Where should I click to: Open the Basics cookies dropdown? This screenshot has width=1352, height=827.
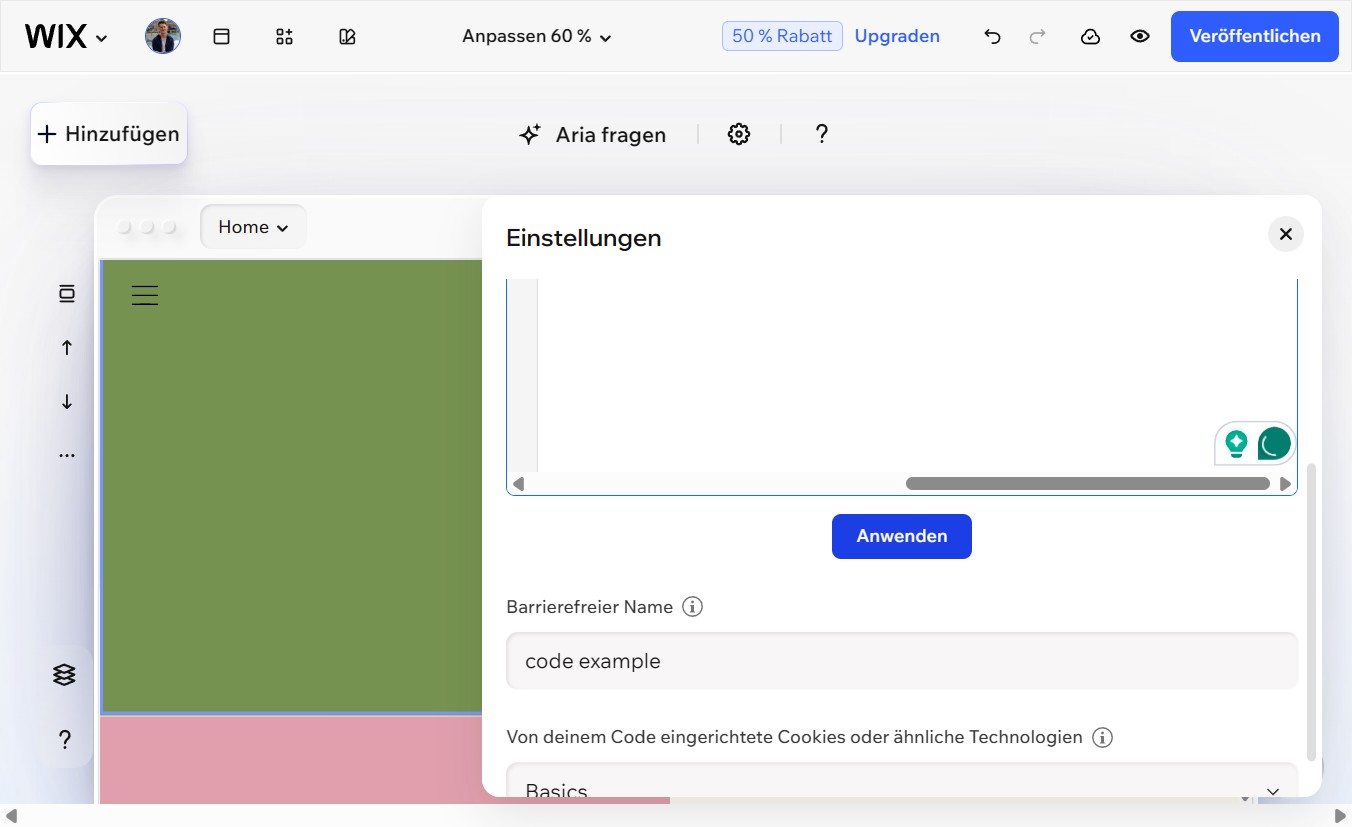coord(902,781)
